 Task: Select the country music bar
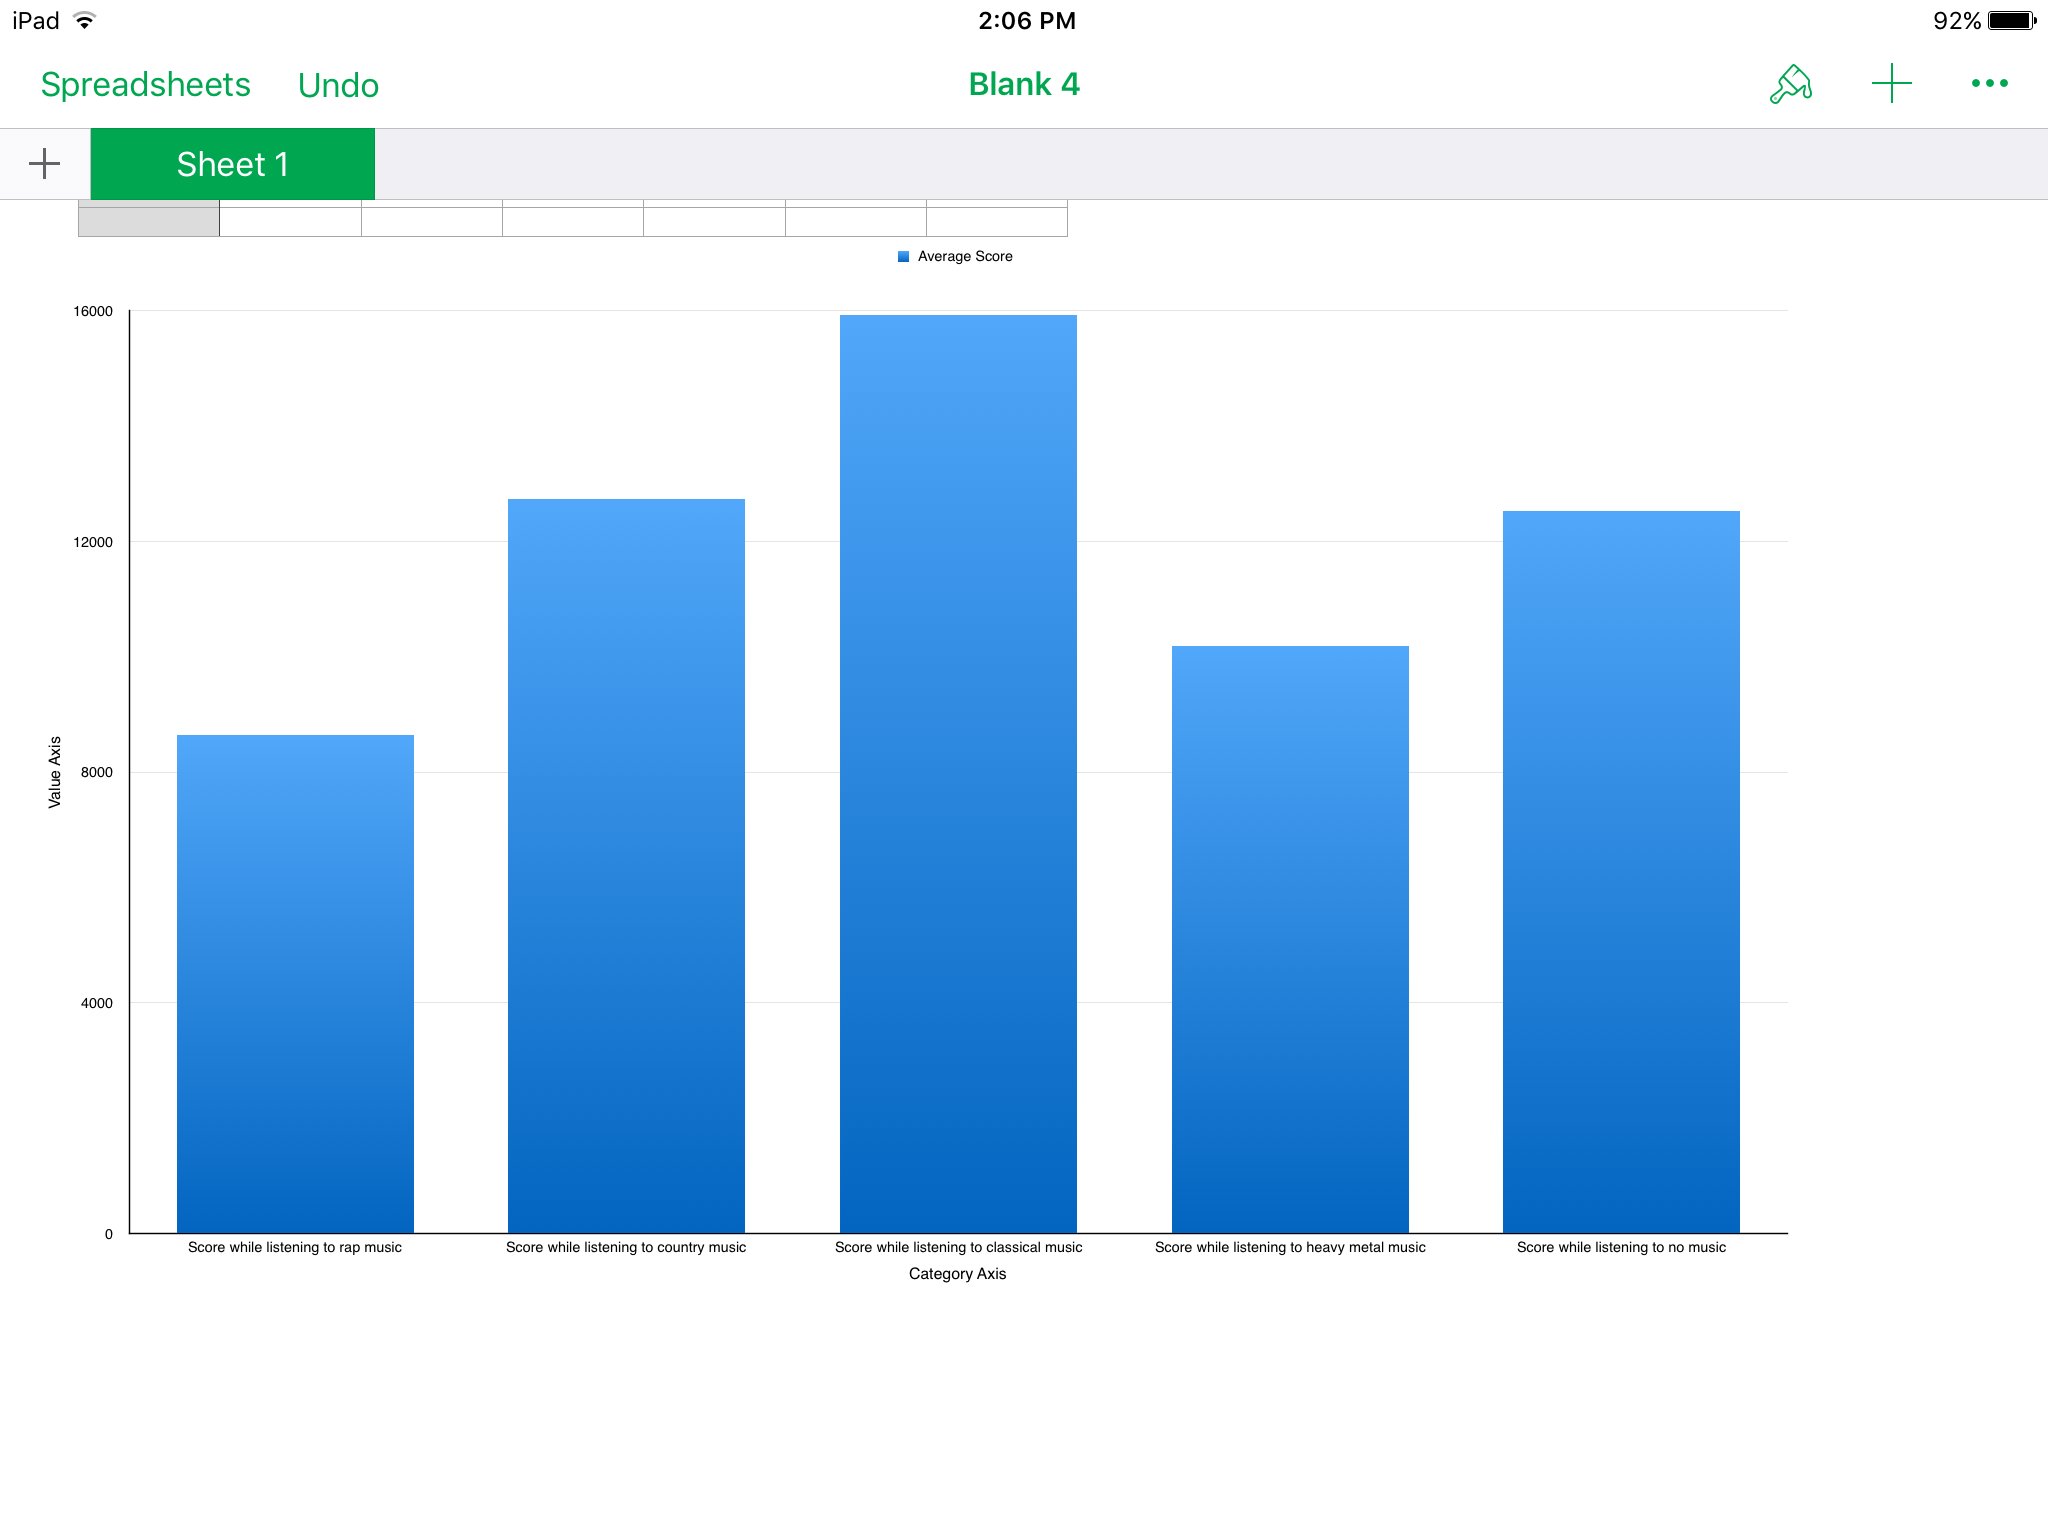coord(626,866)
